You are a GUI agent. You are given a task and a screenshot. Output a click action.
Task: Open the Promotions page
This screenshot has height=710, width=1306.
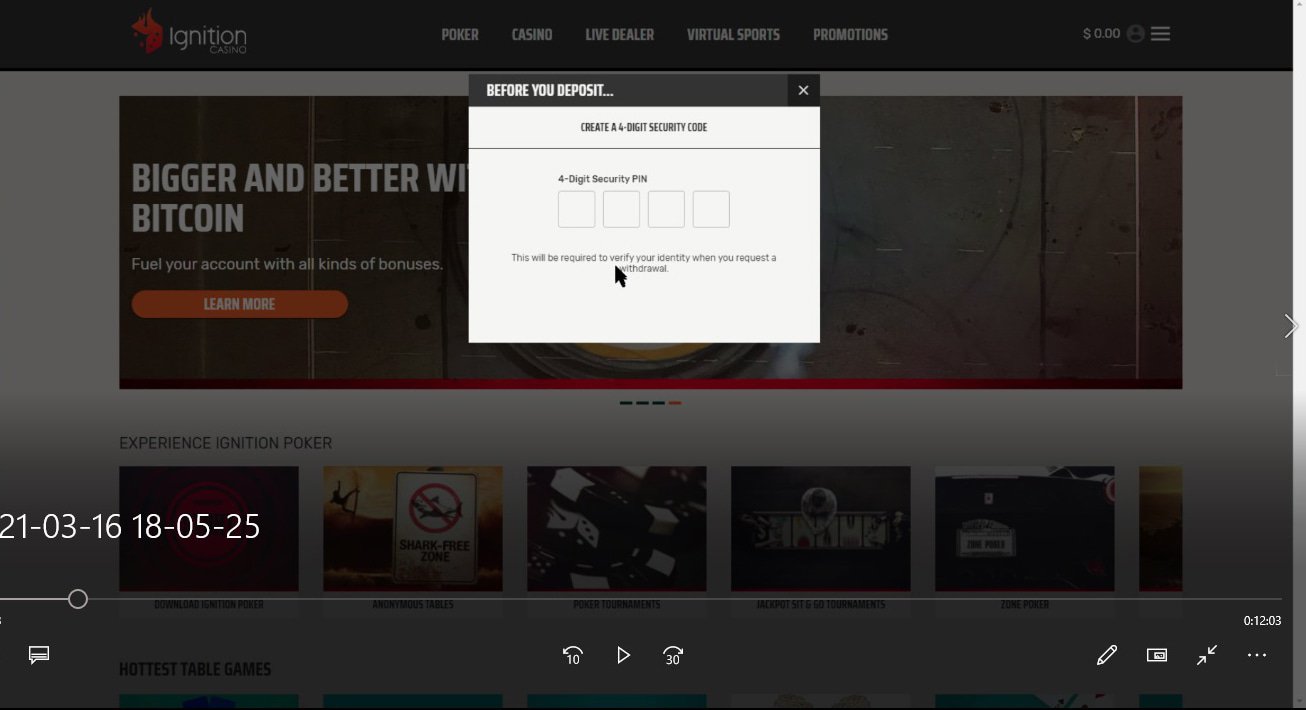(850, 35)
